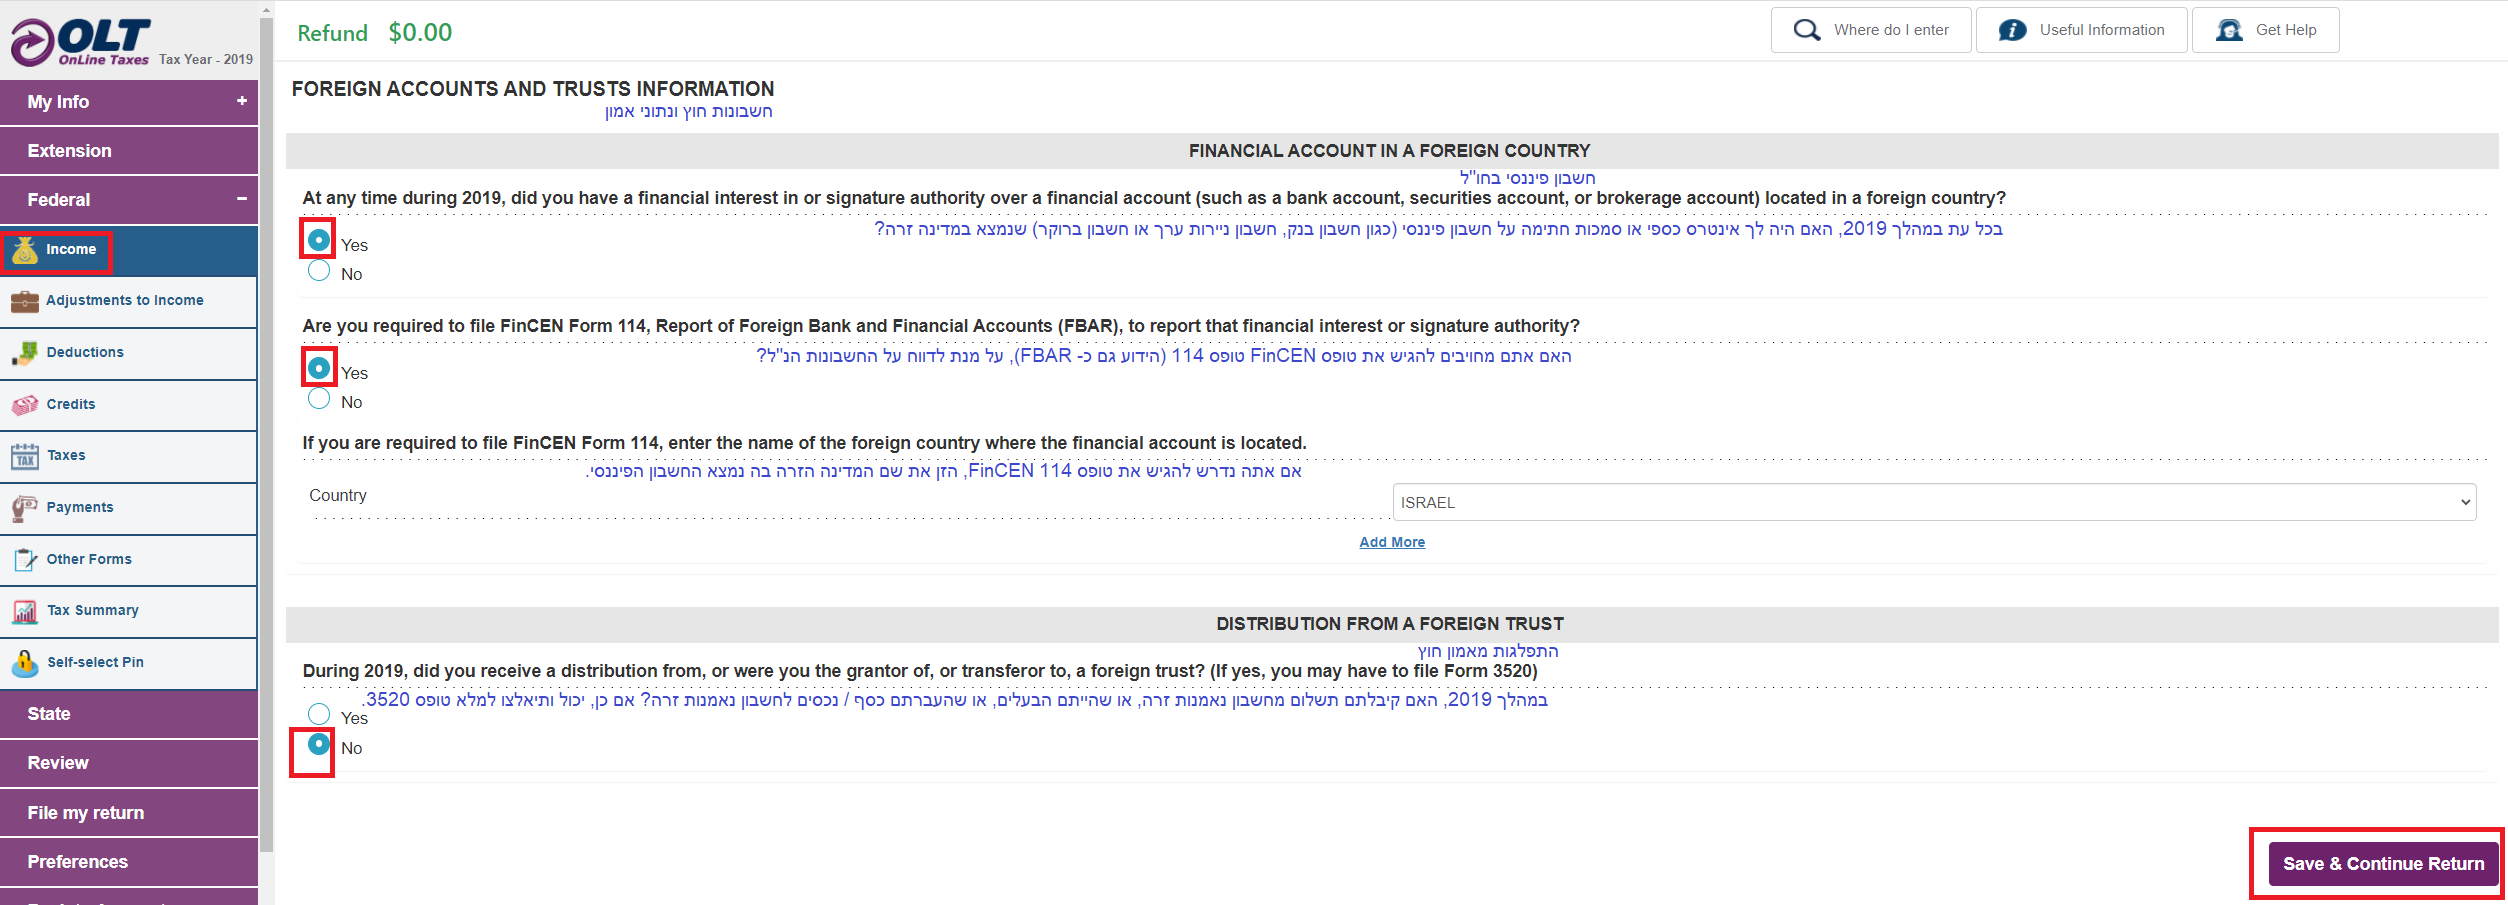
Task: Select No for FinCEN Form 114 requirement
Action: tap(319, 398)
